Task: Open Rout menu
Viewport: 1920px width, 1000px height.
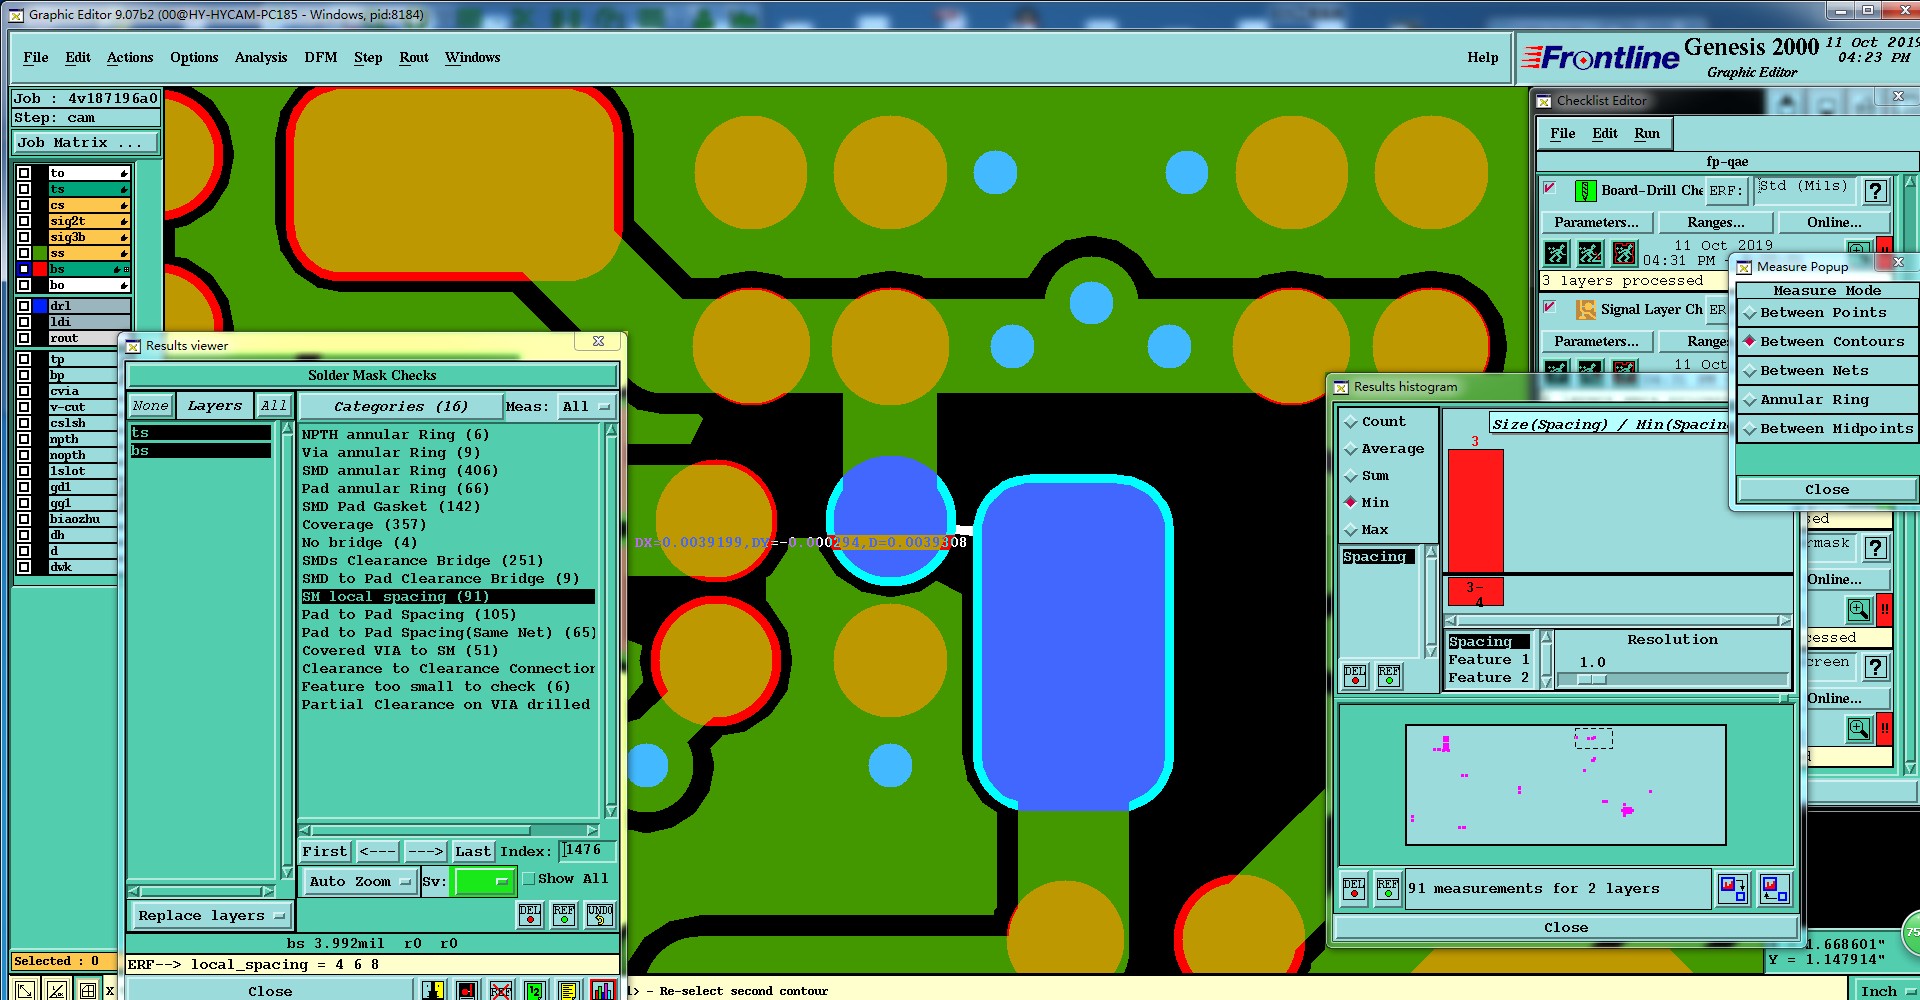Action: [414, 57]
